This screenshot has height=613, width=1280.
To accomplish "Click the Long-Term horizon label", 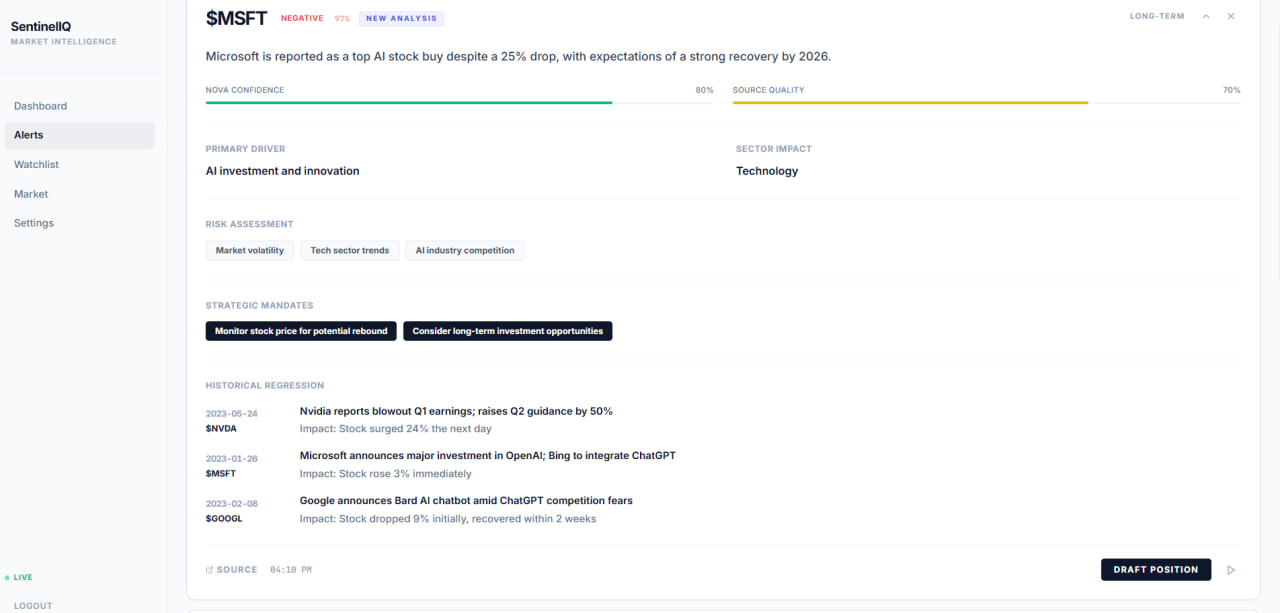I will point(1157,16).
